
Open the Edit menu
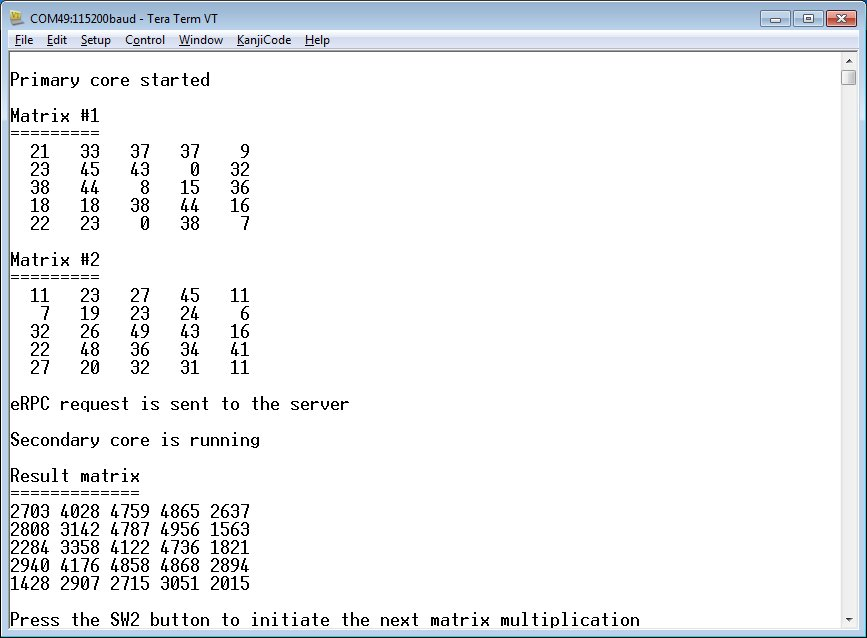[57, 40]
